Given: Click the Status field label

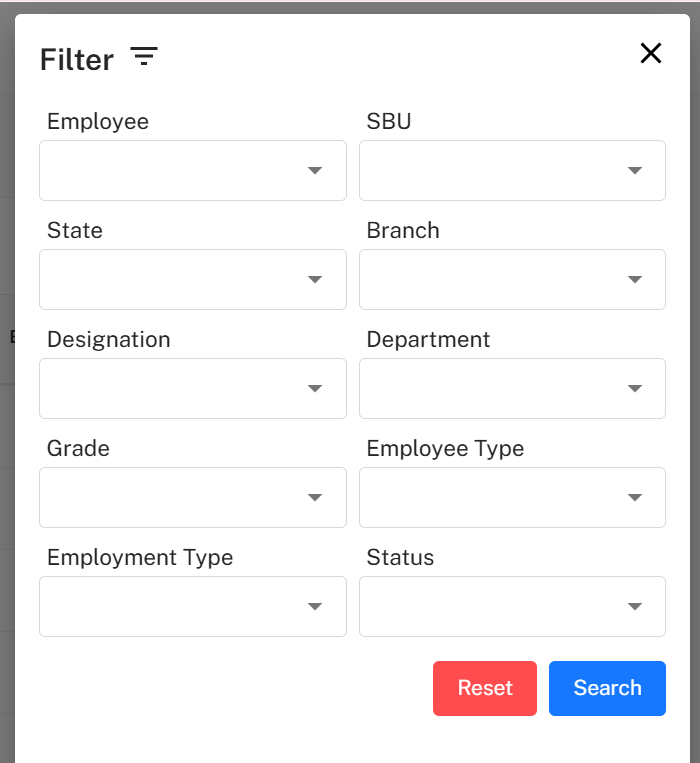Looking at the screenshot, I should 400,557.
